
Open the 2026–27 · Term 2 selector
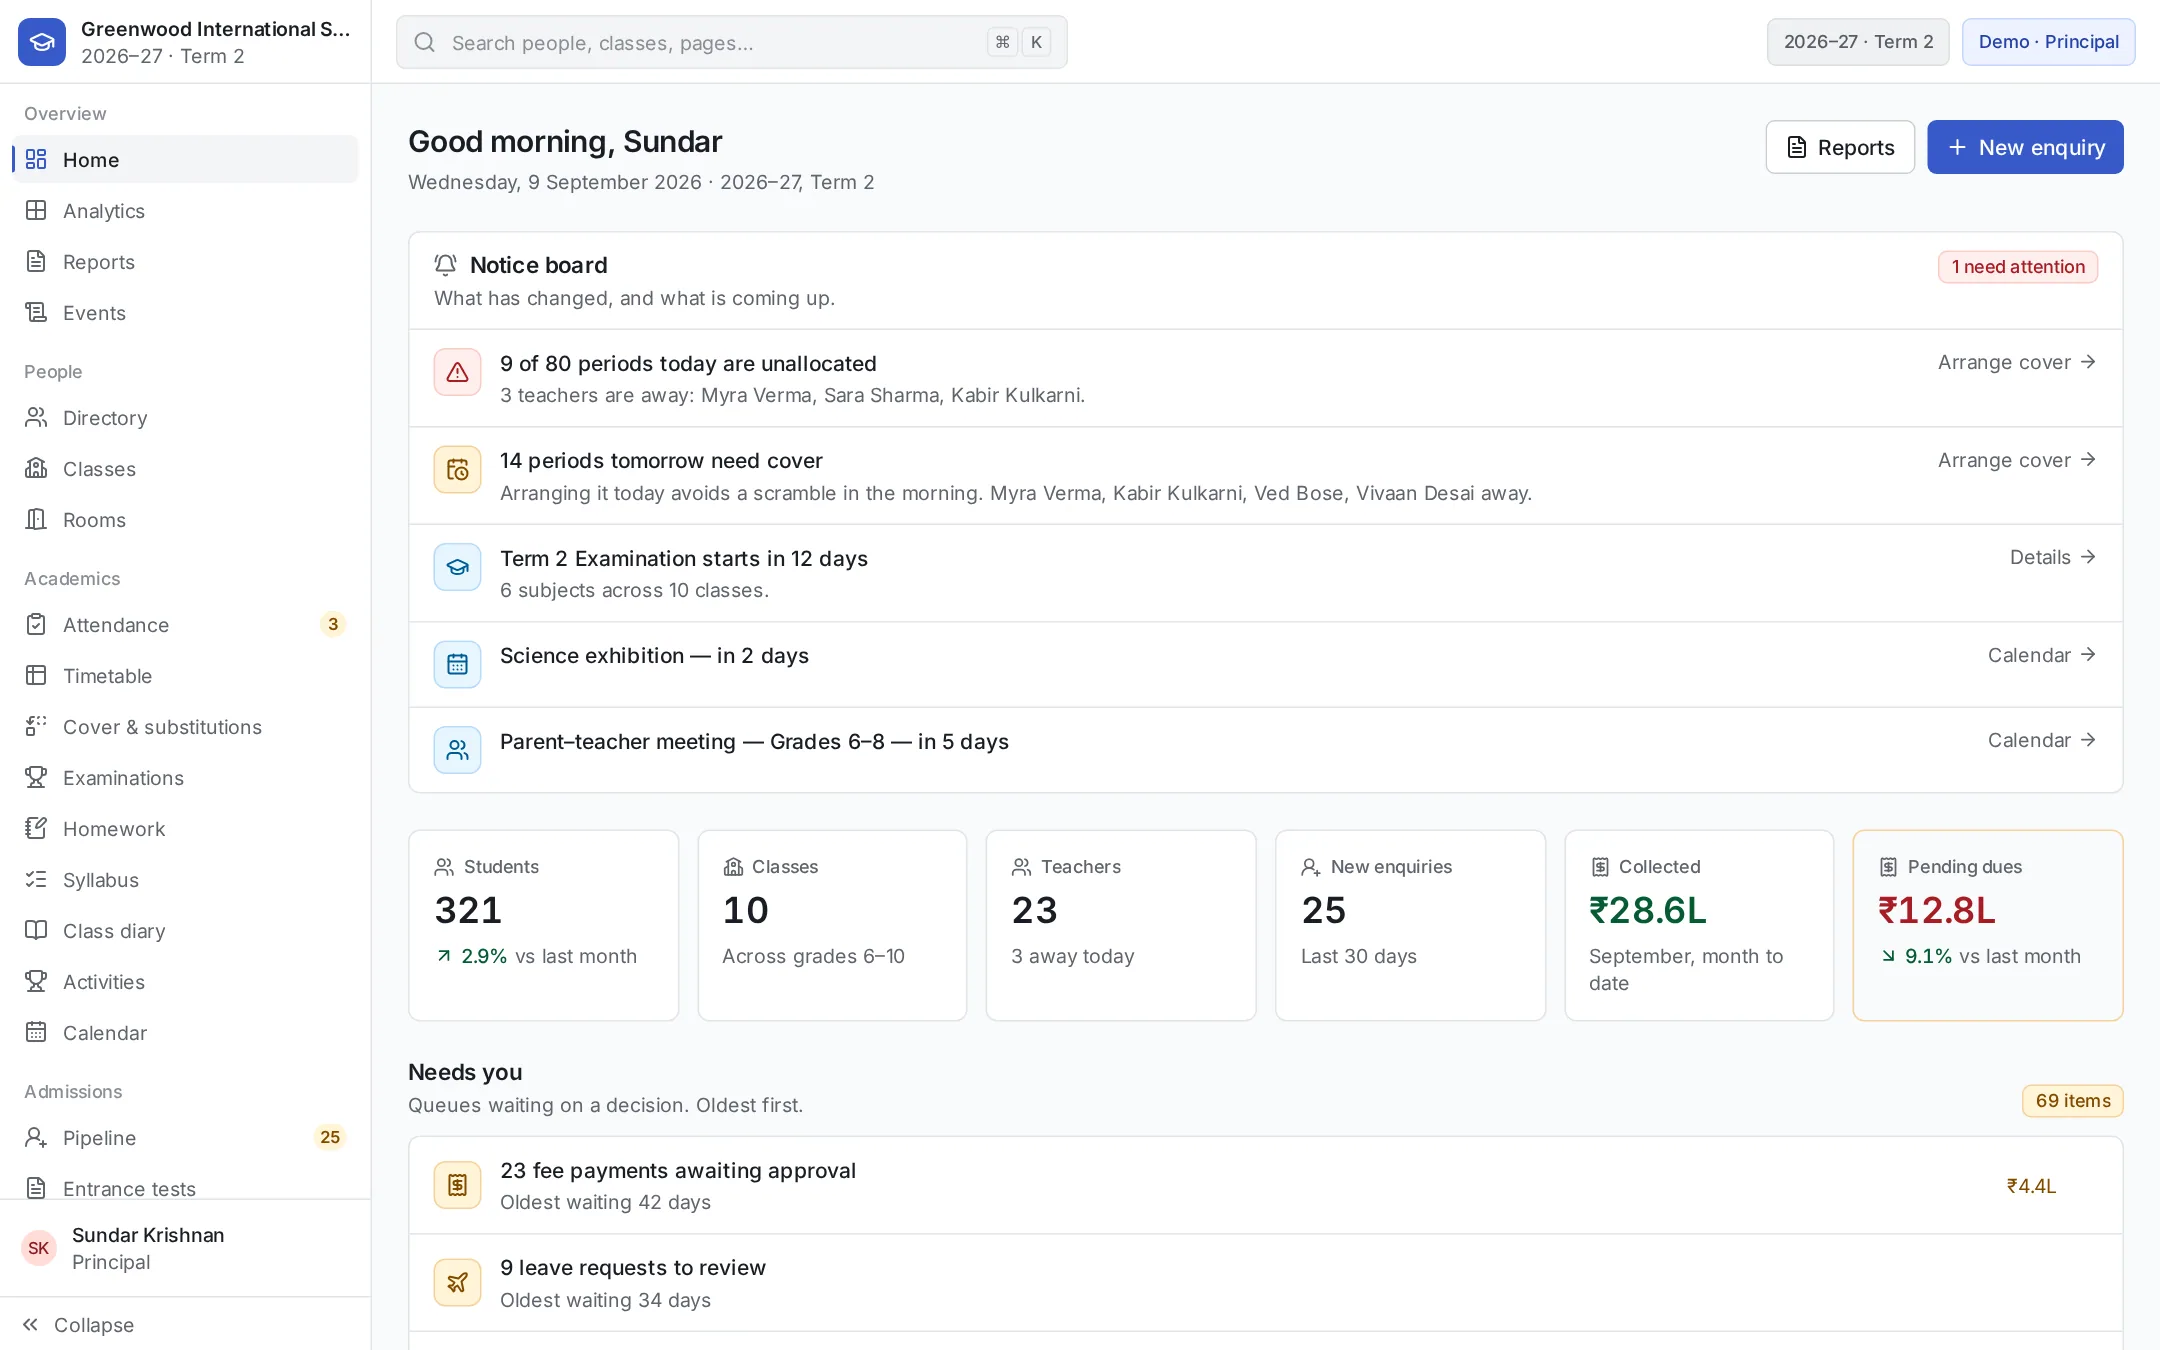point(1858,42)
